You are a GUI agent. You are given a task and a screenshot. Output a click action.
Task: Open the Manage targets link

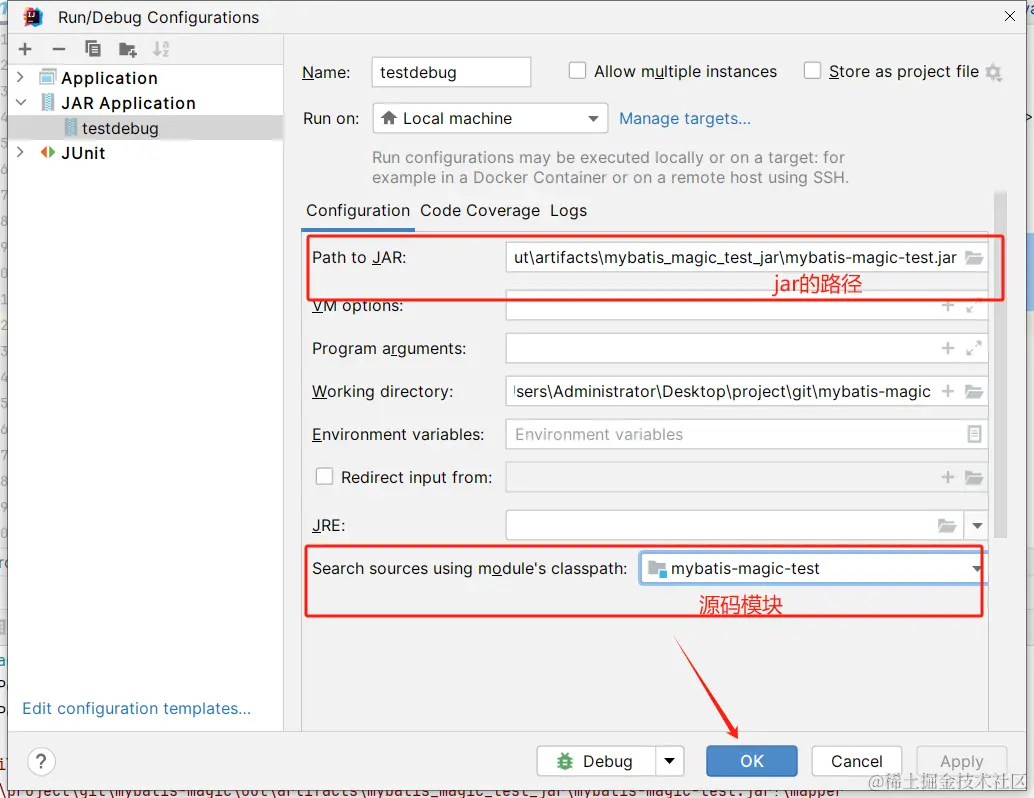point(684,119)
